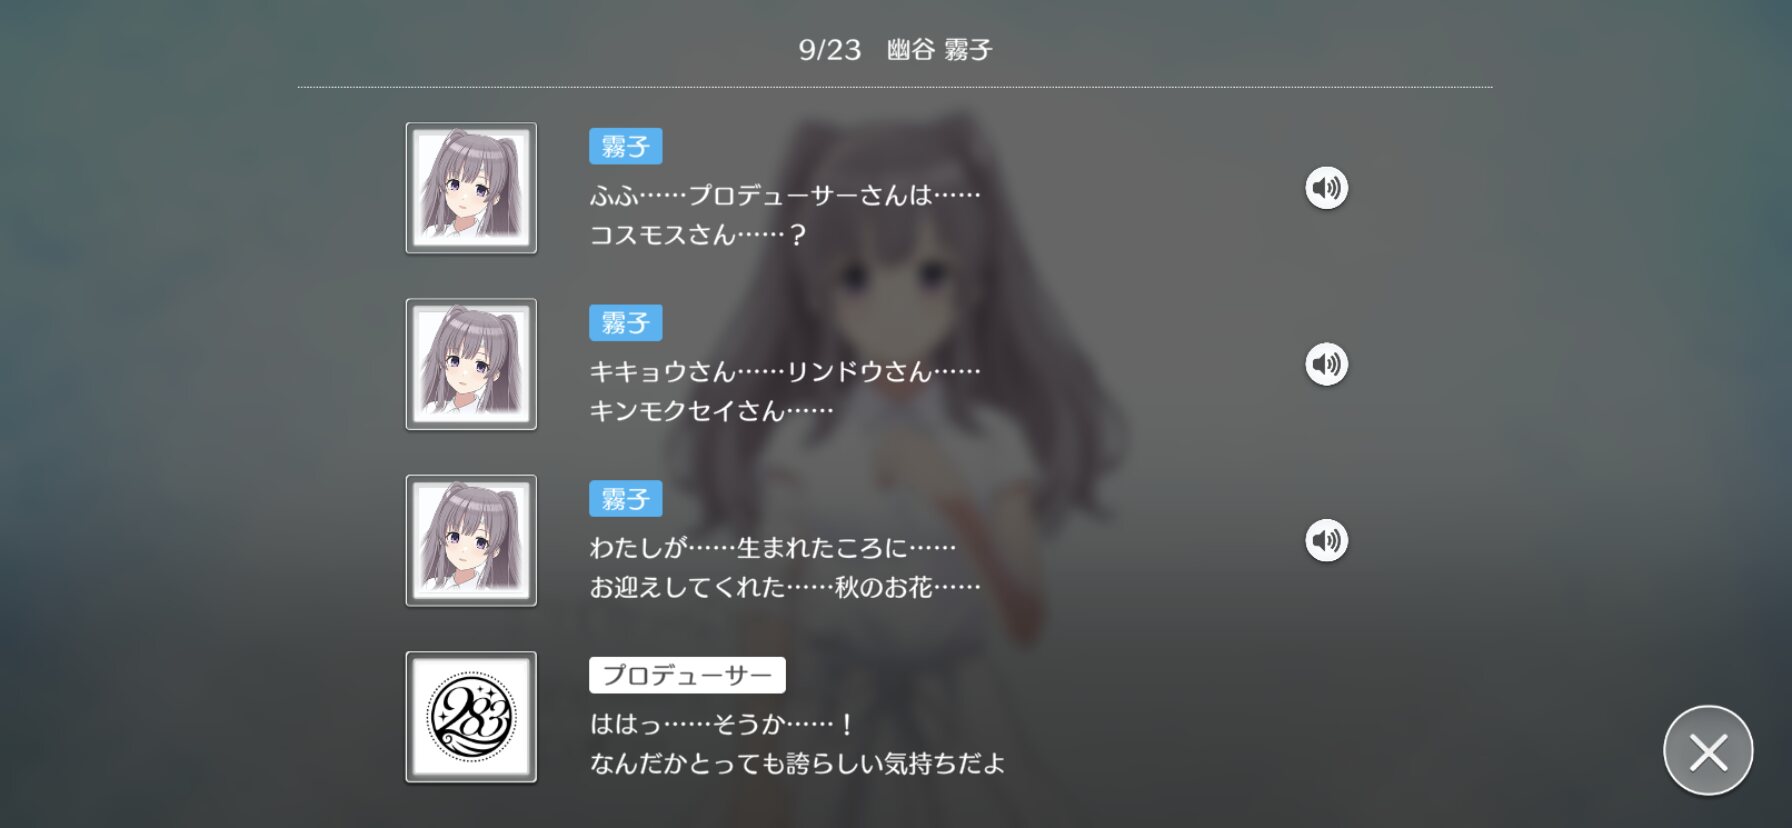Click the 9/23 幽谷 霧子 header title
The image size is (1792, 828).
click(x=895, y=50)
